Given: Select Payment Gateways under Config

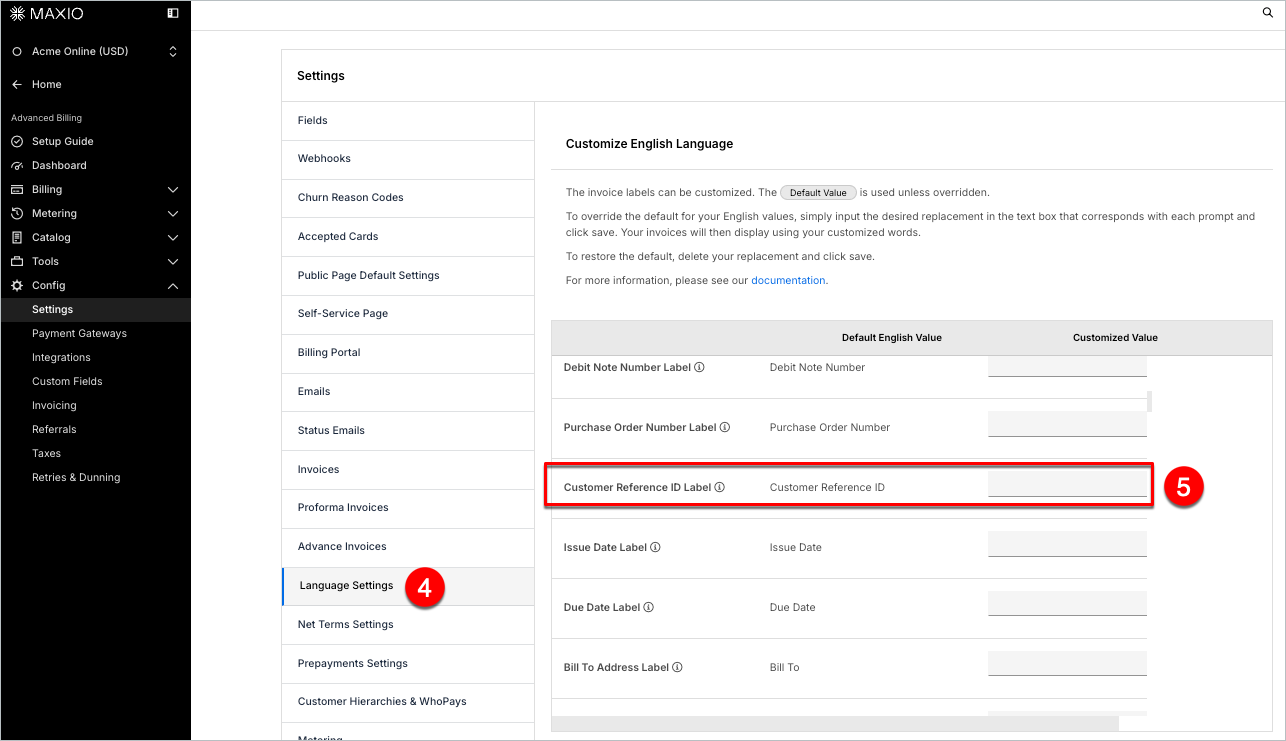Looking at the screenshot, I should (x=78, y=333).
